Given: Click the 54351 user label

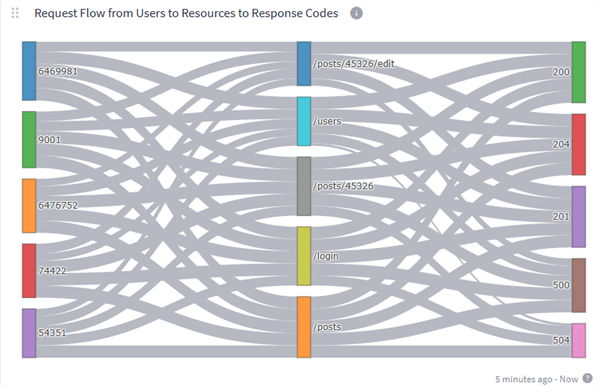Looking at the screenshot, I should pyautogui.click(x=52, y=332).
